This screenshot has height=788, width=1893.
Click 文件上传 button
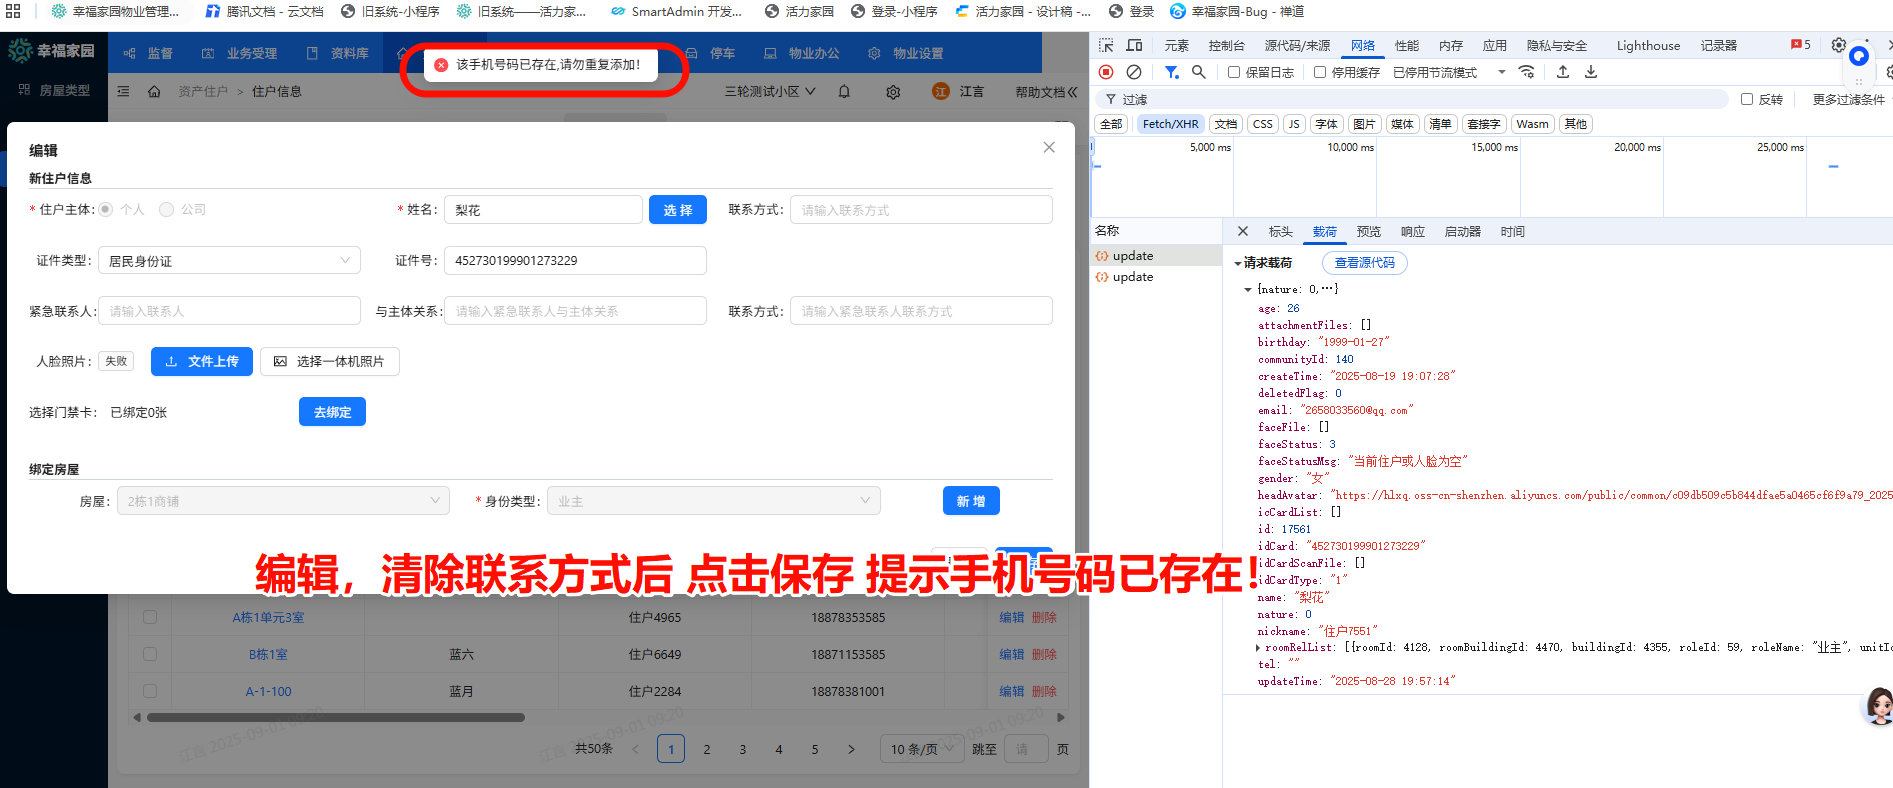[202, 361]
